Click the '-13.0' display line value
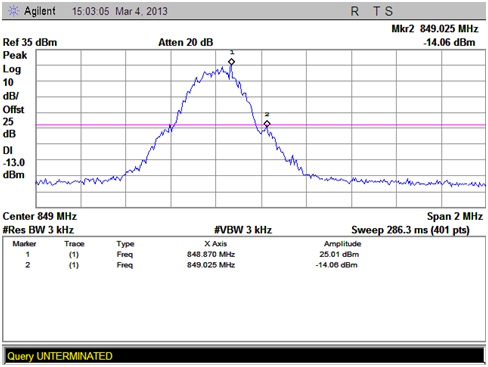This screenshot has height=367, width=488. [14, 163]
